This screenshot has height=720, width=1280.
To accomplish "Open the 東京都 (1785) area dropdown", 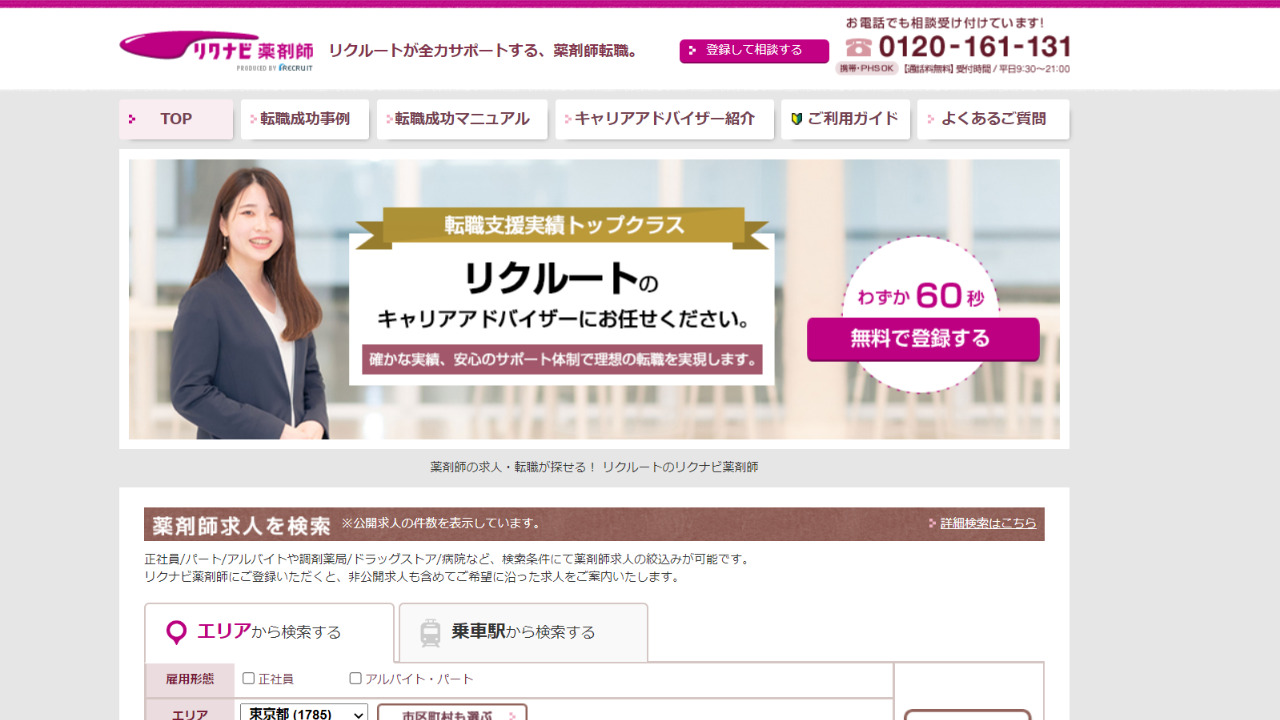I will tap(304, 715).
